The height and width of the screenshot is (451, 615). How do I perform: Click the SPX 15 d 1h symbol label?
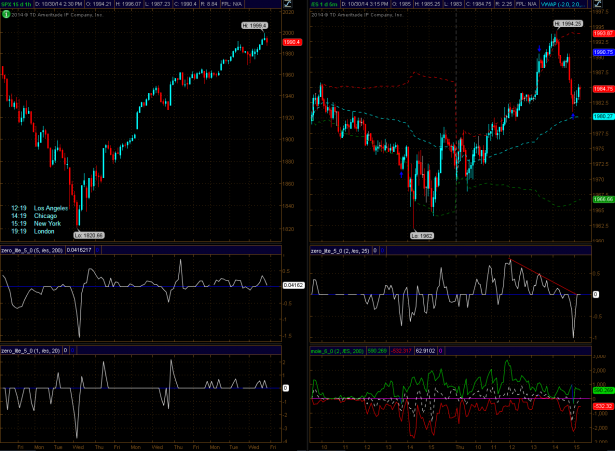coord(17,5)
